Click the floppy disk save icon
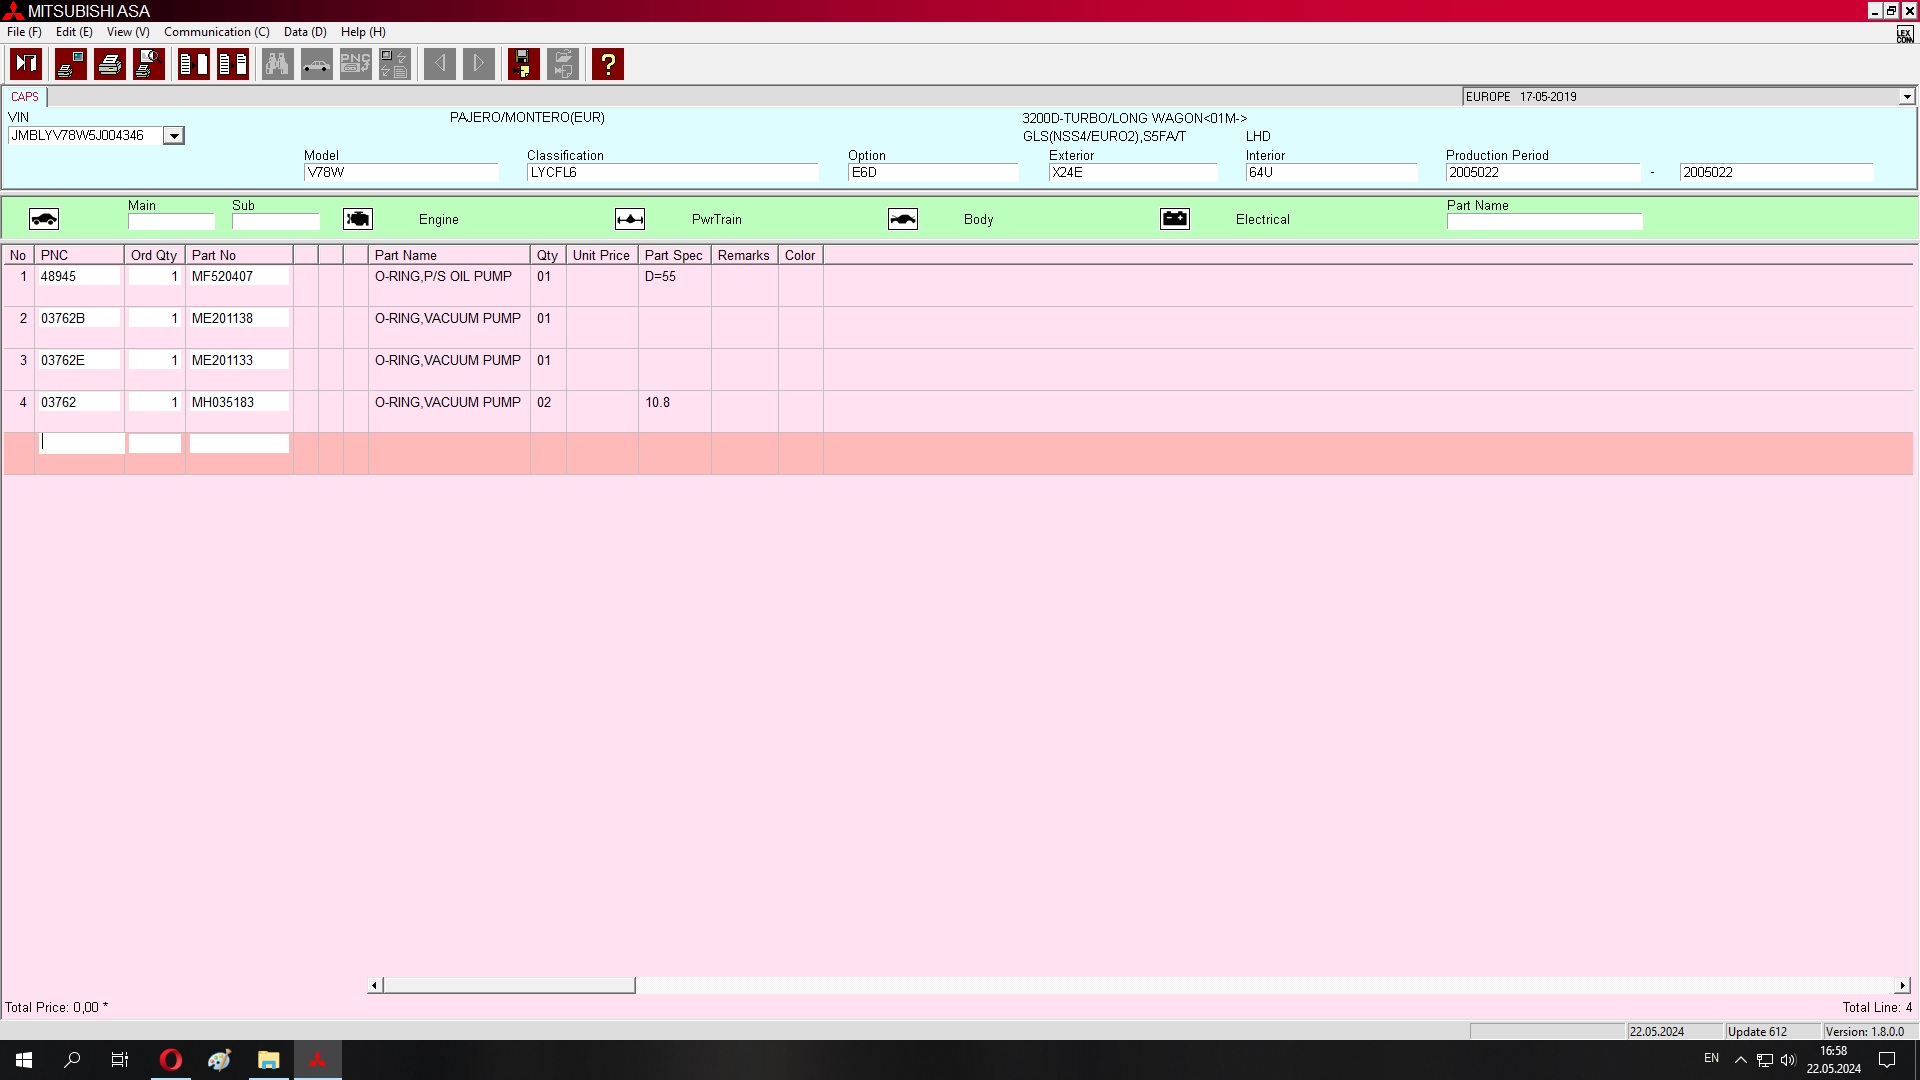1920x1080 pixels. tap(524, 64)
